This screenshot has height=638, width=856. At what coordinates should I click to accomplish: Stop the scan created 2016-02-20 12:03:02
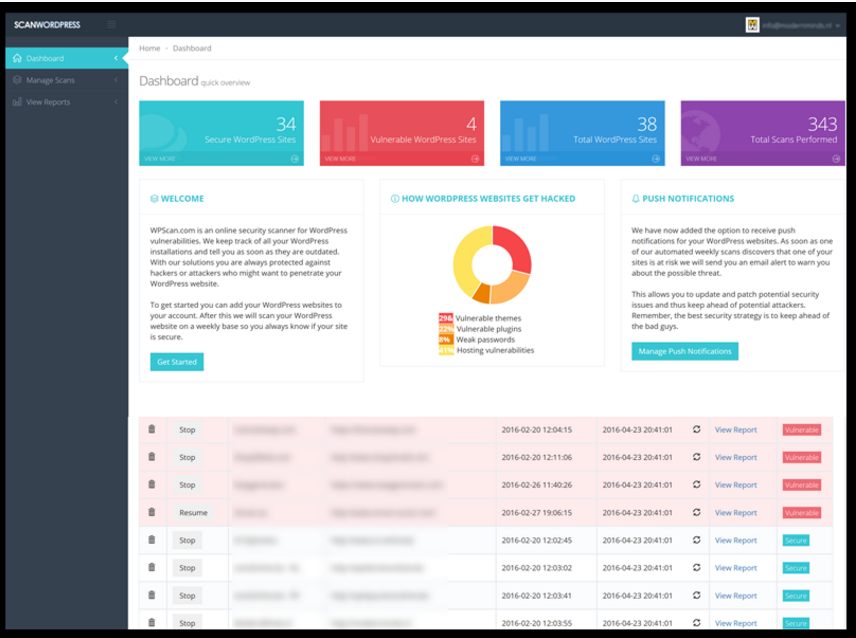[187, 568]
